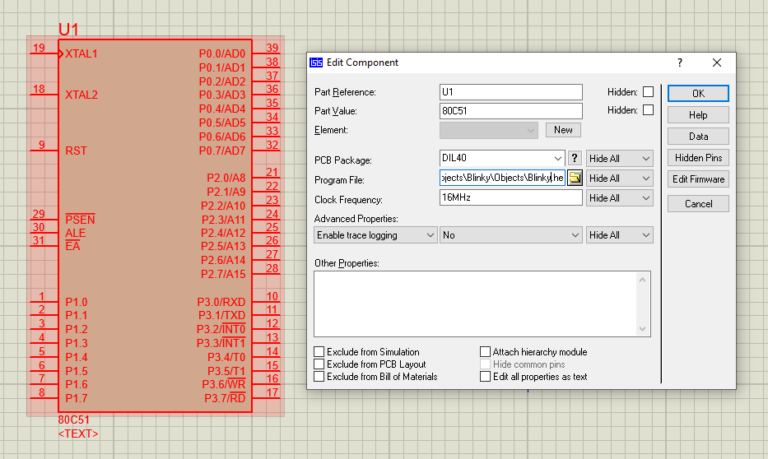
Task: Click P0.7/AD7 pin label
Action: click(222, 150)
